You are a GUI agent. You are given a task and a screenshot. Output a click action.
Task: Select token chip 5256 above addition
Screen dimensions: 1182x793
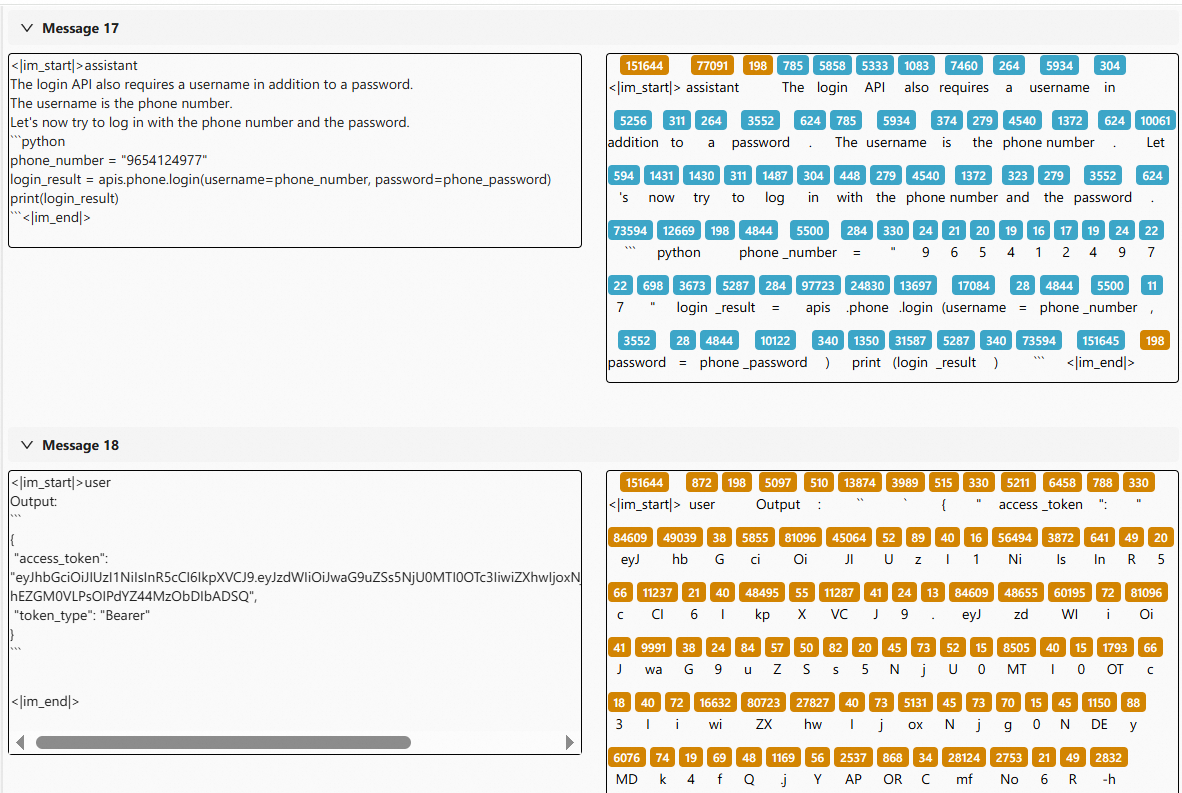point(633,121)
